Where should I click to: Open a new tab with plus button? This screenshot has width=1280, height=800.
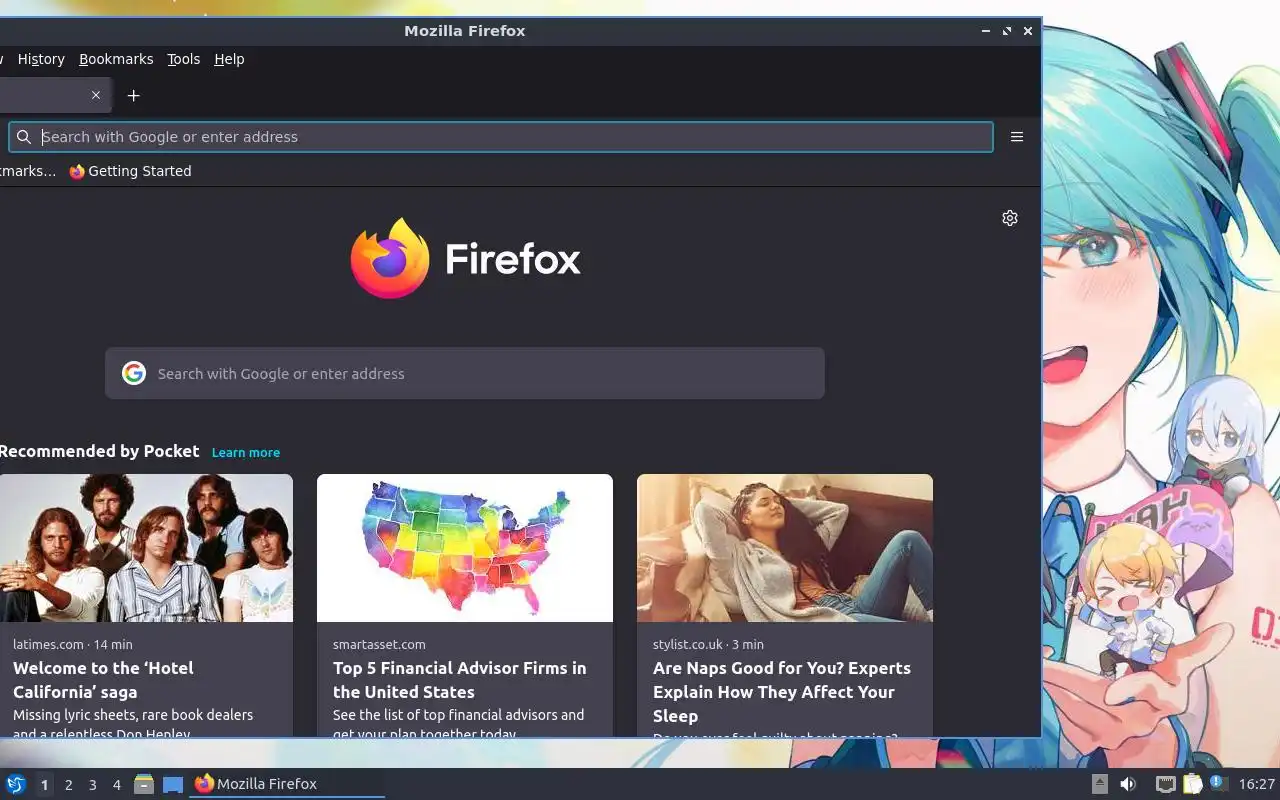(x=133, y=95)
